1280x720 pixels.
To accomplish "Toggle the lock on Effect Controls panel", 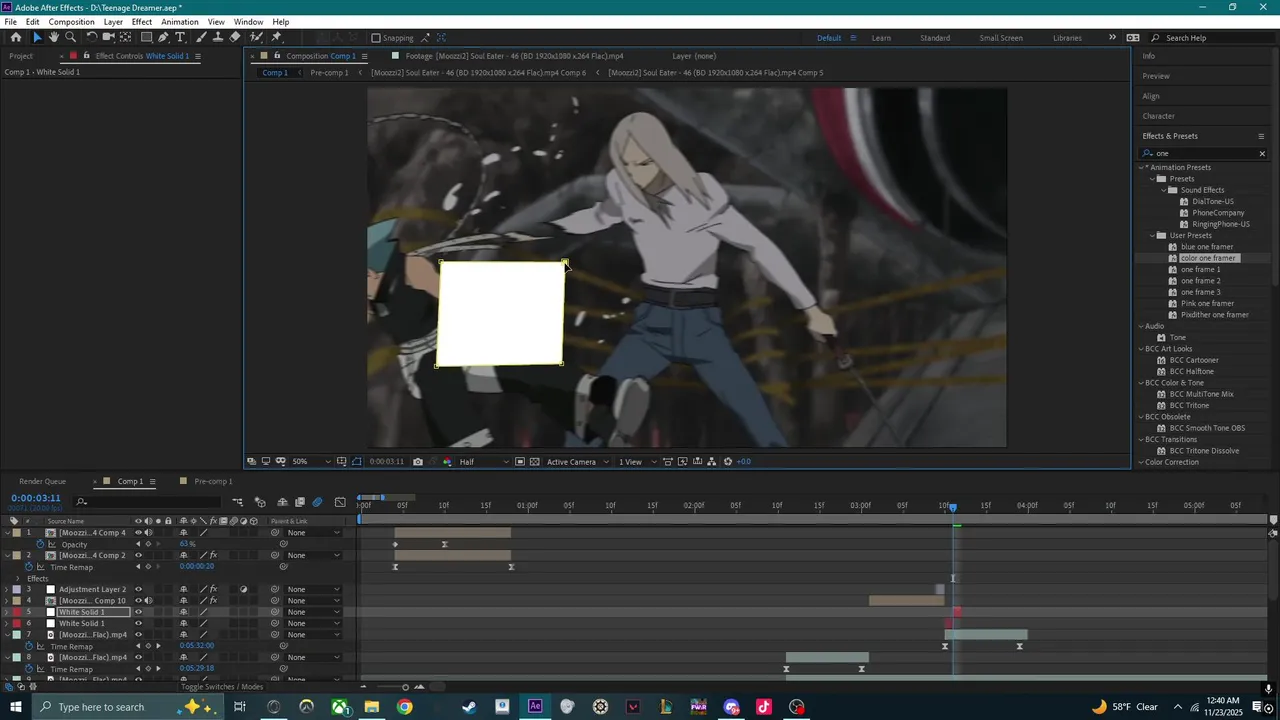I will tap(87, 56).
